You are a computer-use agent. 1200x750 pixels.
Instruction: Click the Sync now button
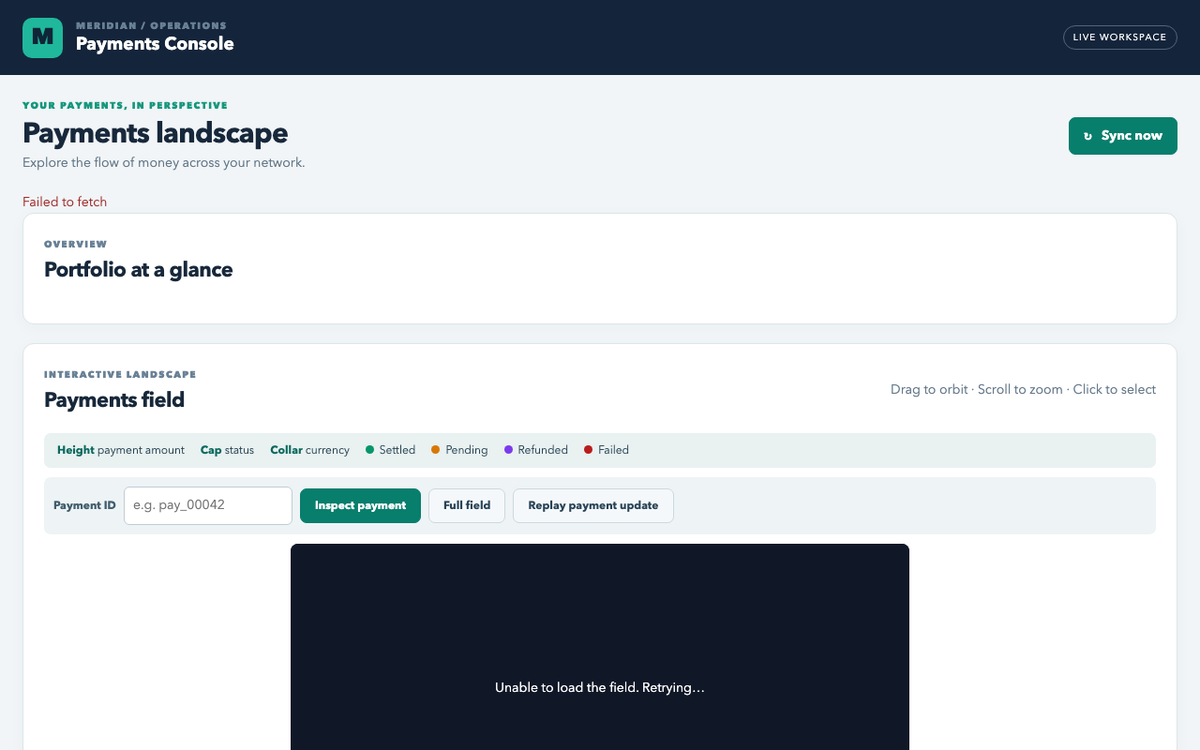click(x=1123, y=136)
